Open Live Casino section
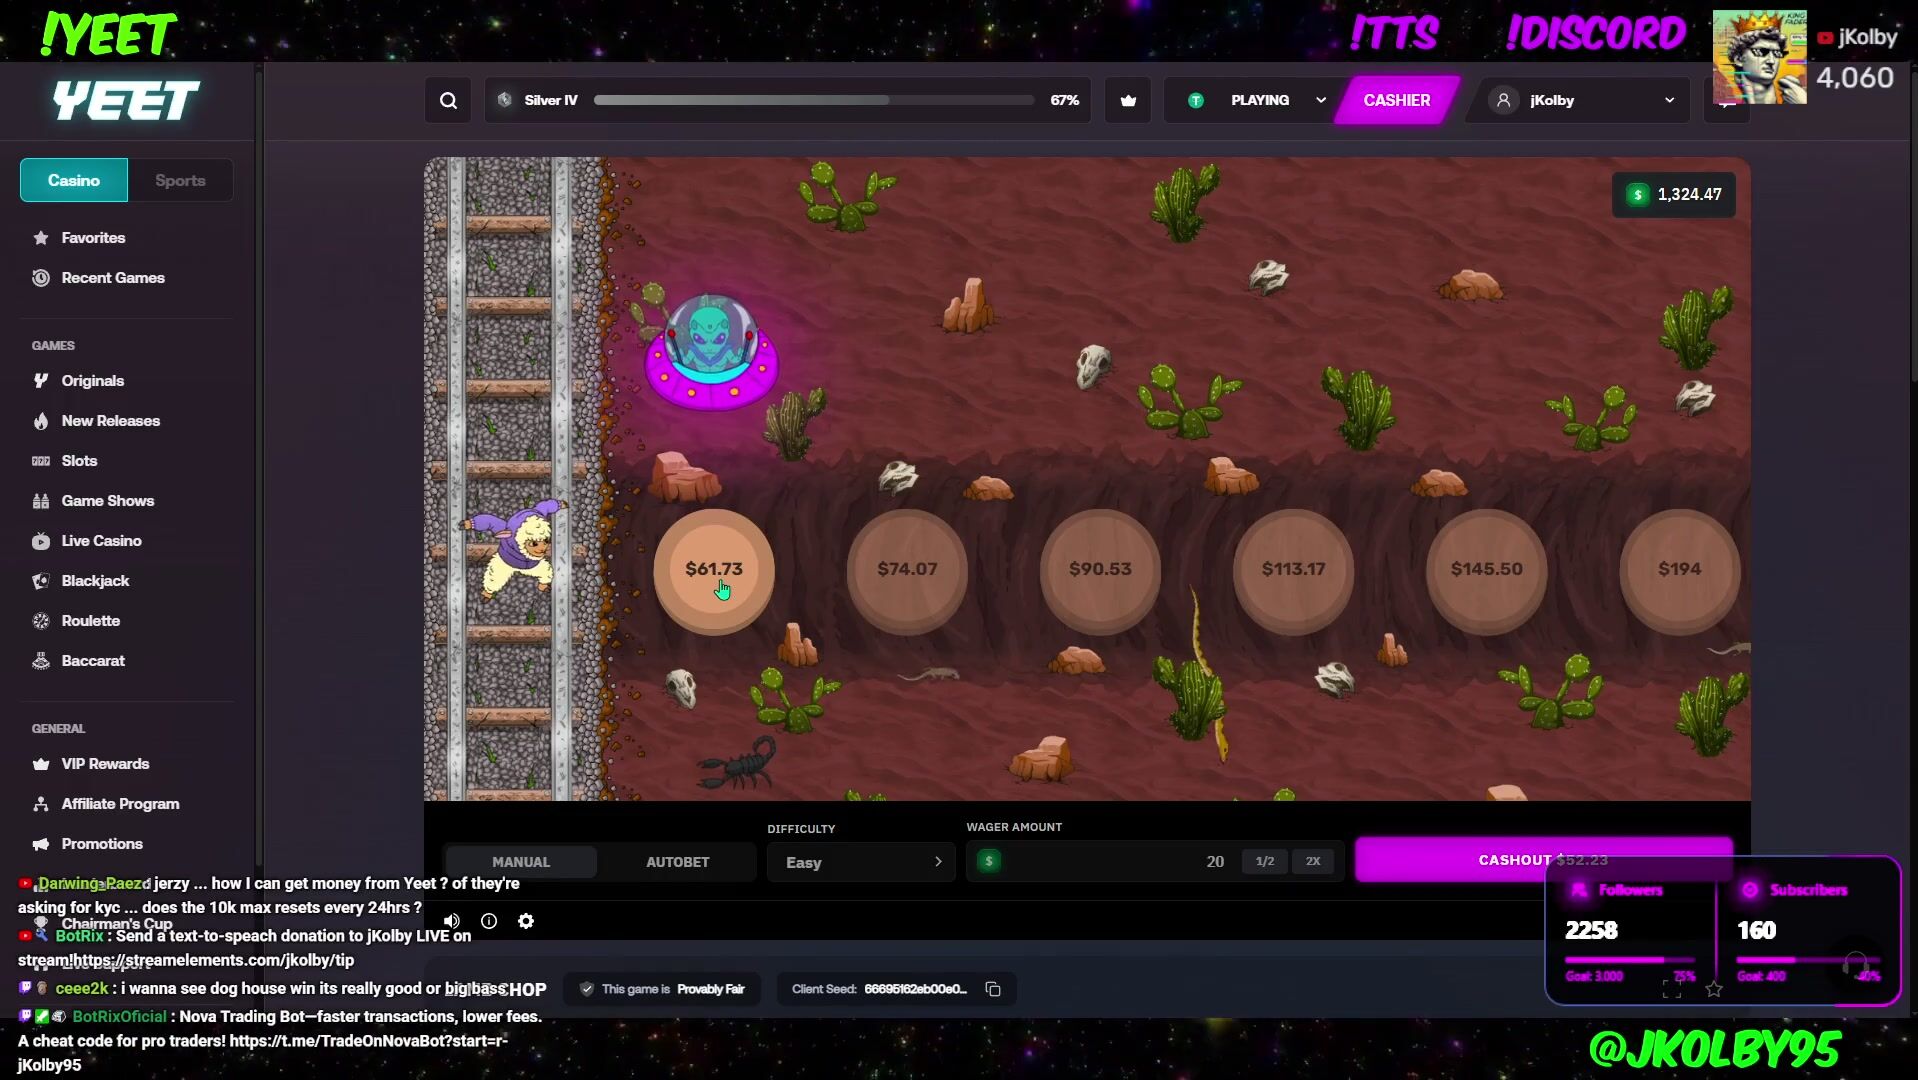The height and width of the screenshot is (1080, 1918). pos(101,541)
